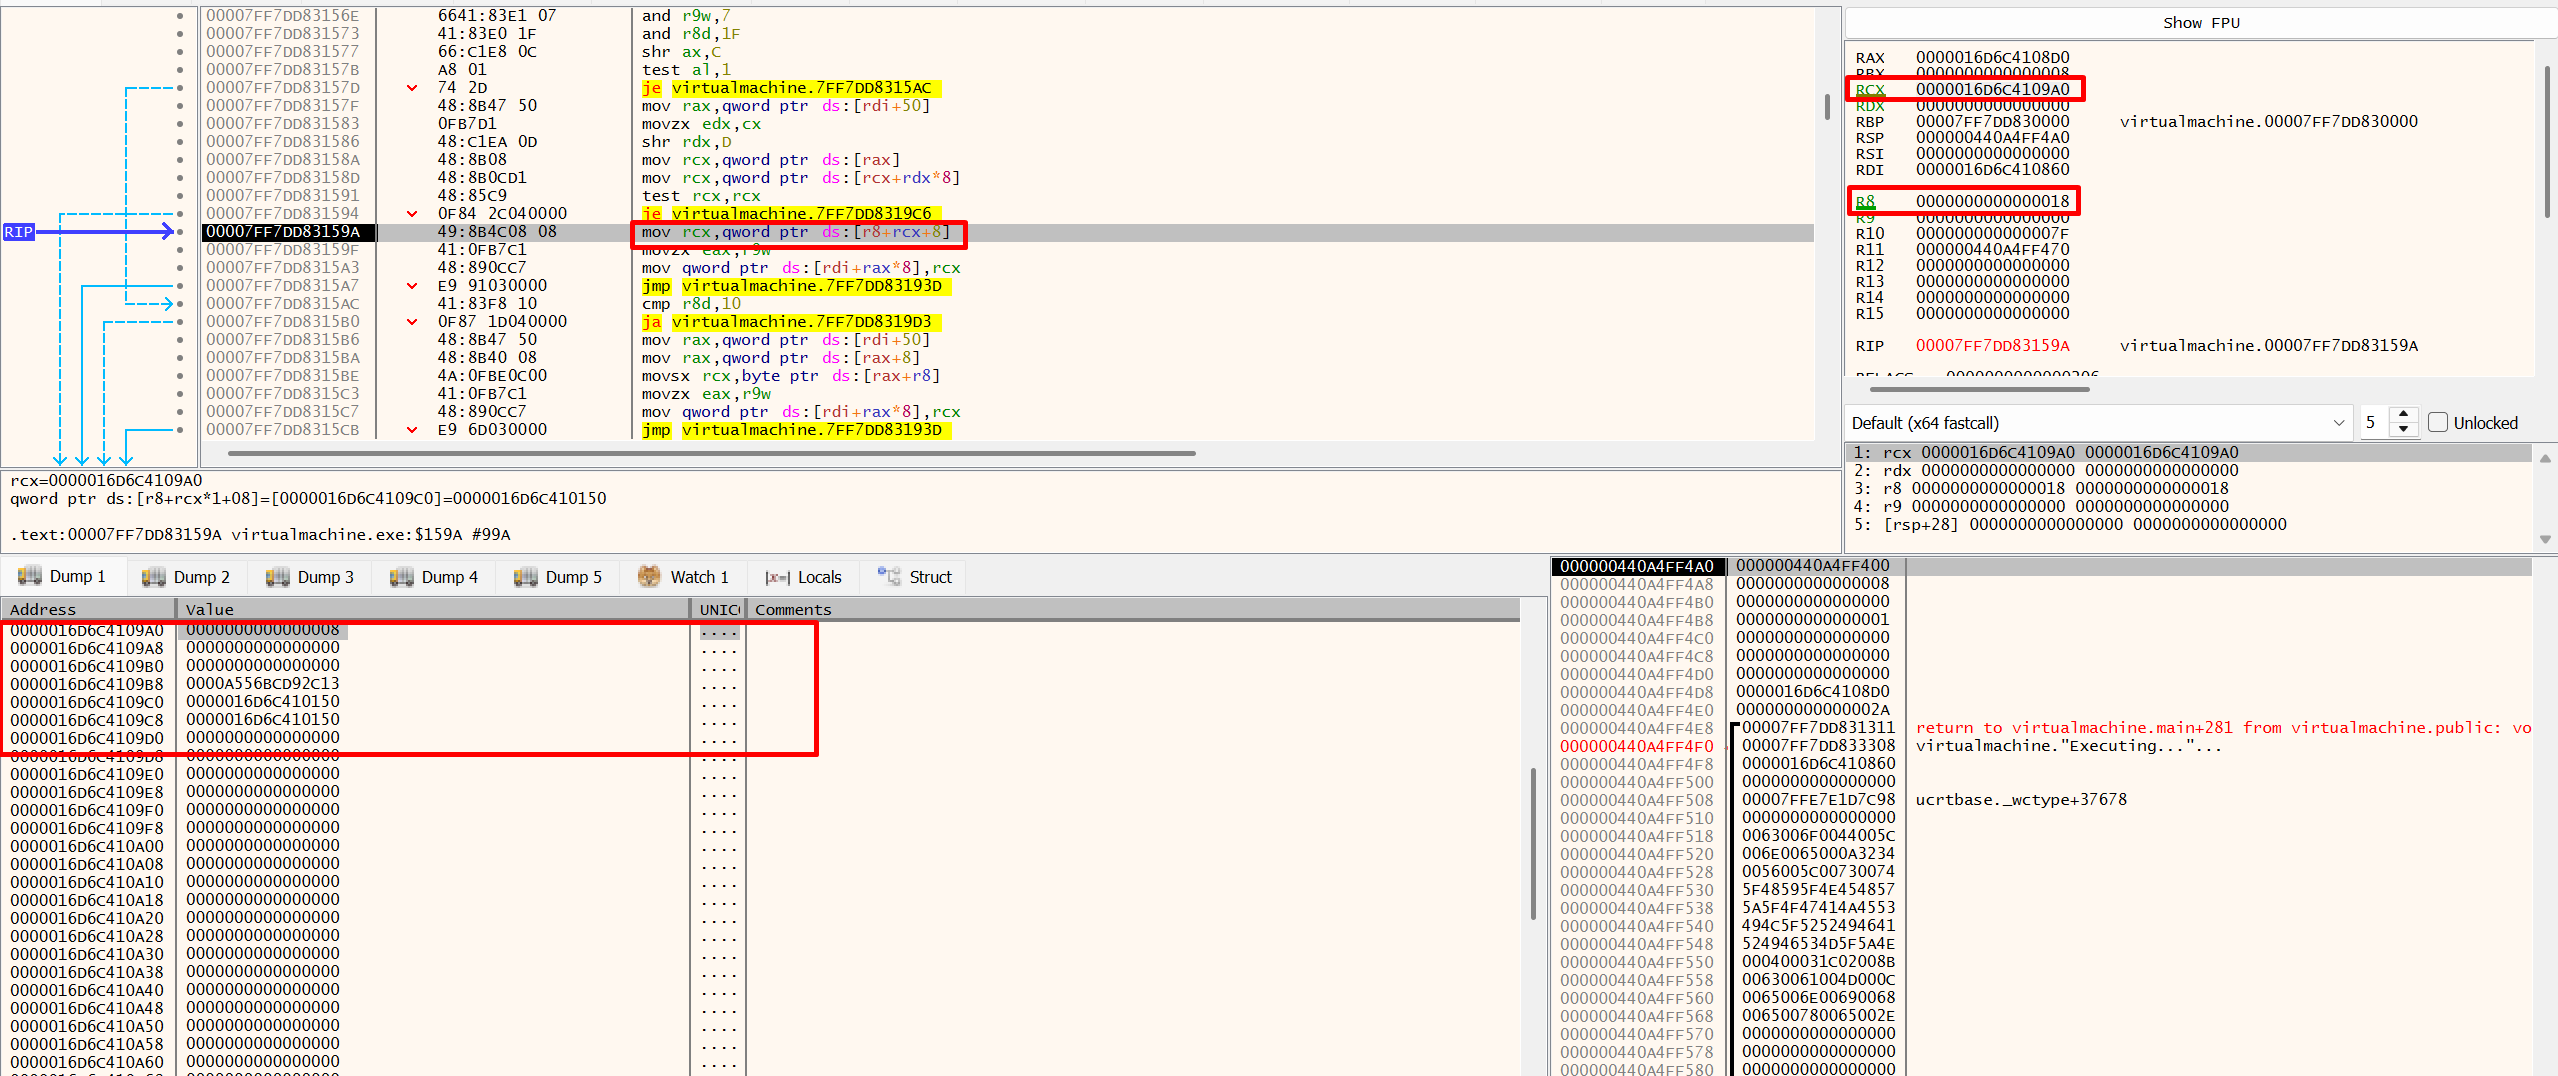Click the blue RIP marker label
Screen dimensions: 2558x1076
click(19, 232)
